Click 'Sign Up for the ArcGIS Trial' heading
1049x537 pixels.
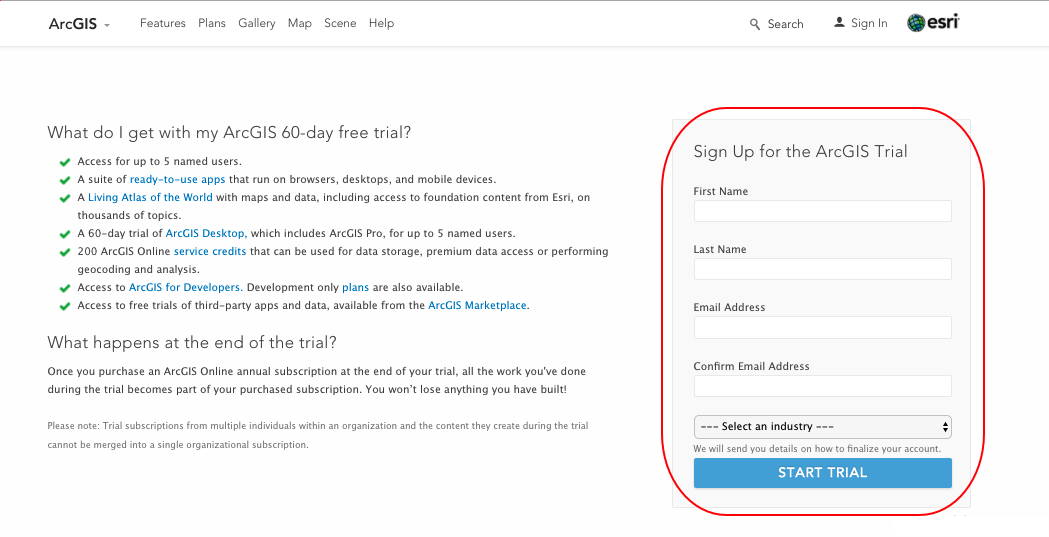pos(800,152)
